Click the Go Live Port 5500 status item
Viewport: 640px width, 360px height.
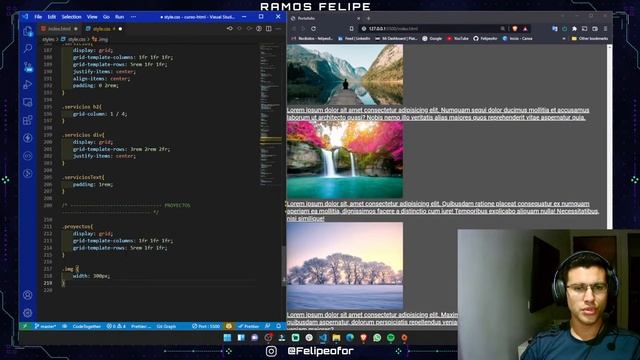206,326
